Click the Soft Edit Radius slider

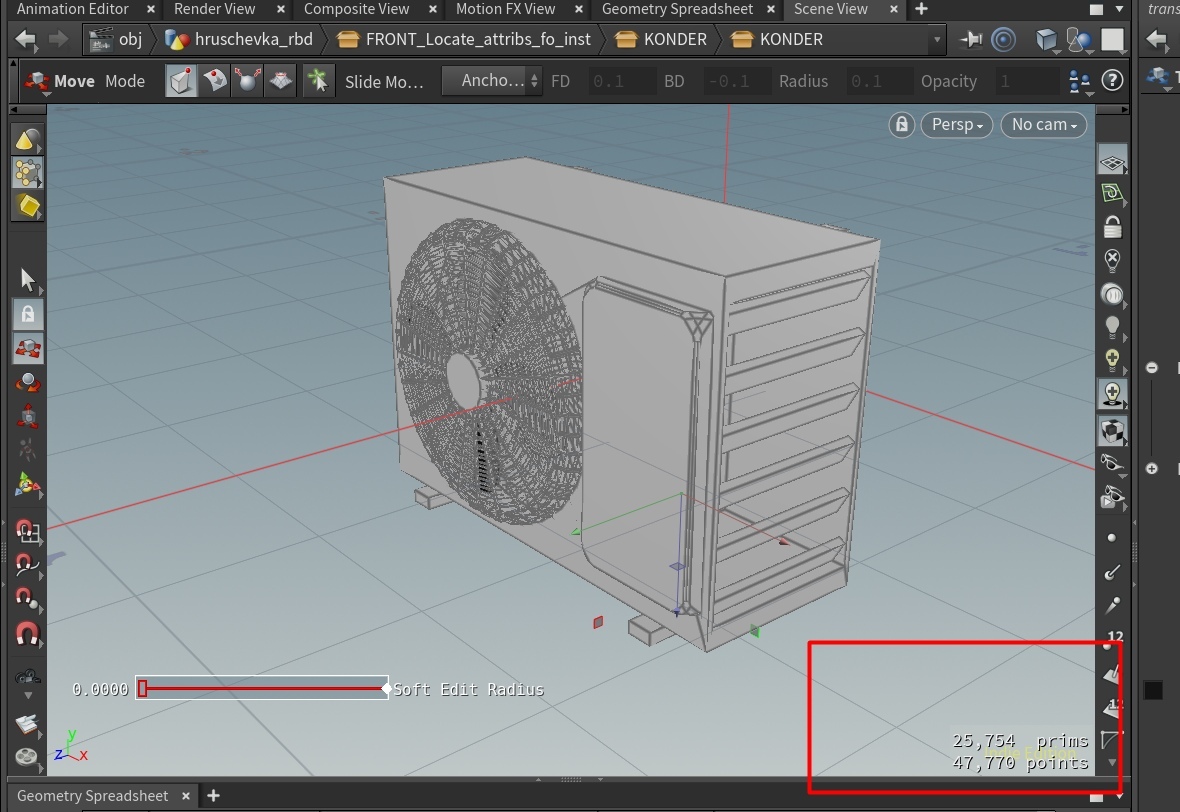coord(263,688)
